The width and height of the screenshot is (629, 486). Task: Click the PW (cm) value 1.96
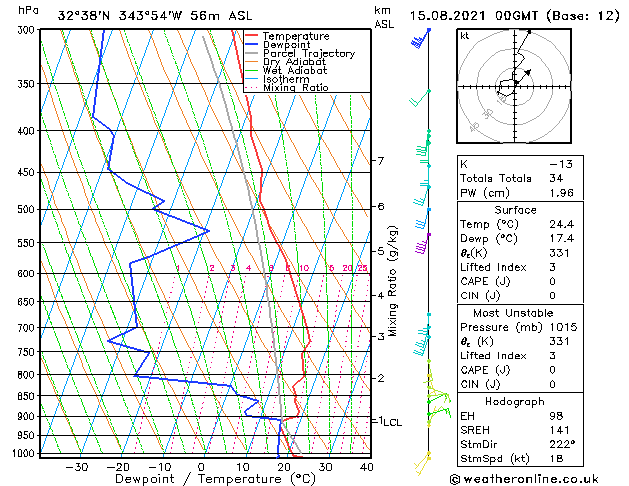[562, 193]
